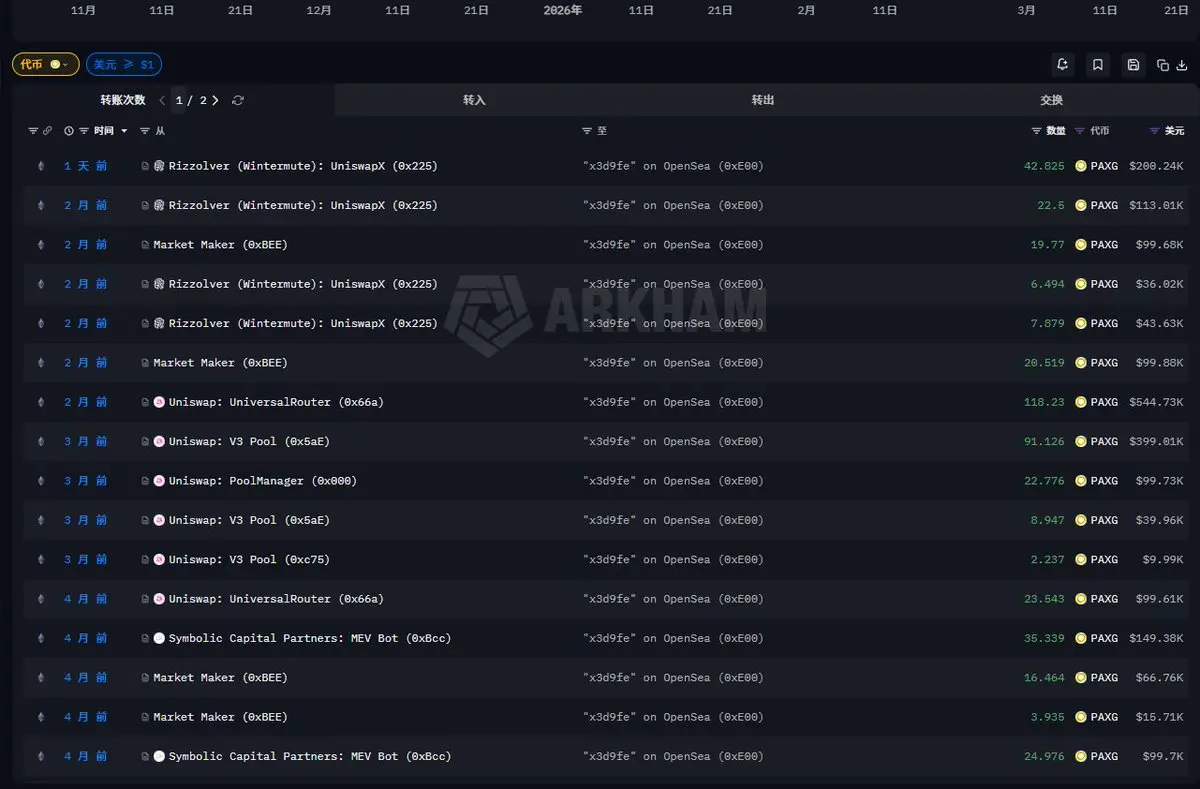Click the Ethereum icon in the $544.73K row
This screenshot has height=789, width=1200.
(x=41, y=402)
